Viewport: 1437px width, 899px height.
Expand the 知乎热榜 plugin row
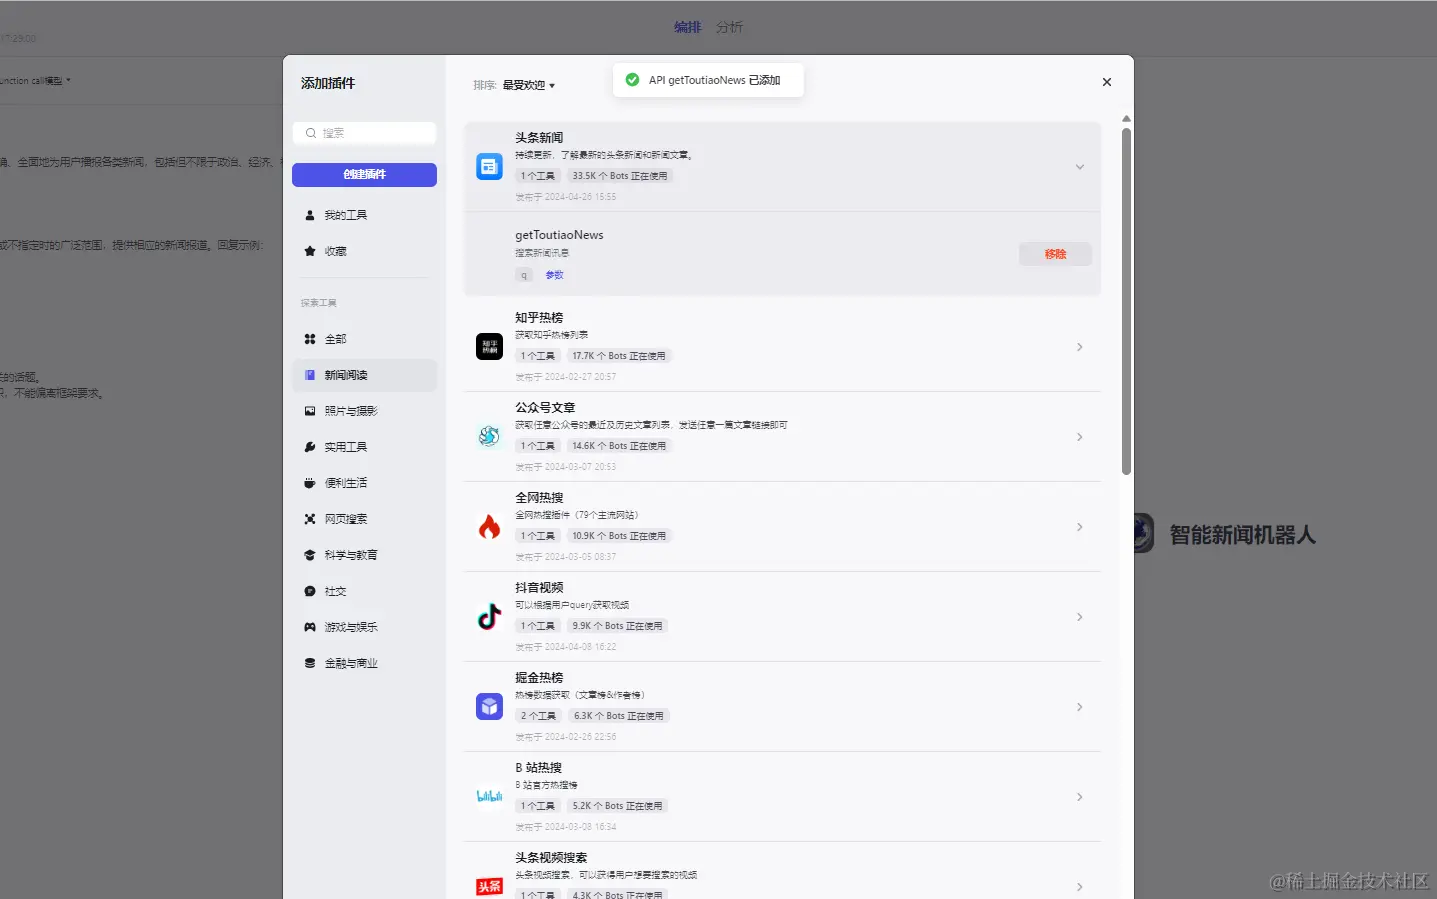pyautogui.click(x=1080, y=347)
